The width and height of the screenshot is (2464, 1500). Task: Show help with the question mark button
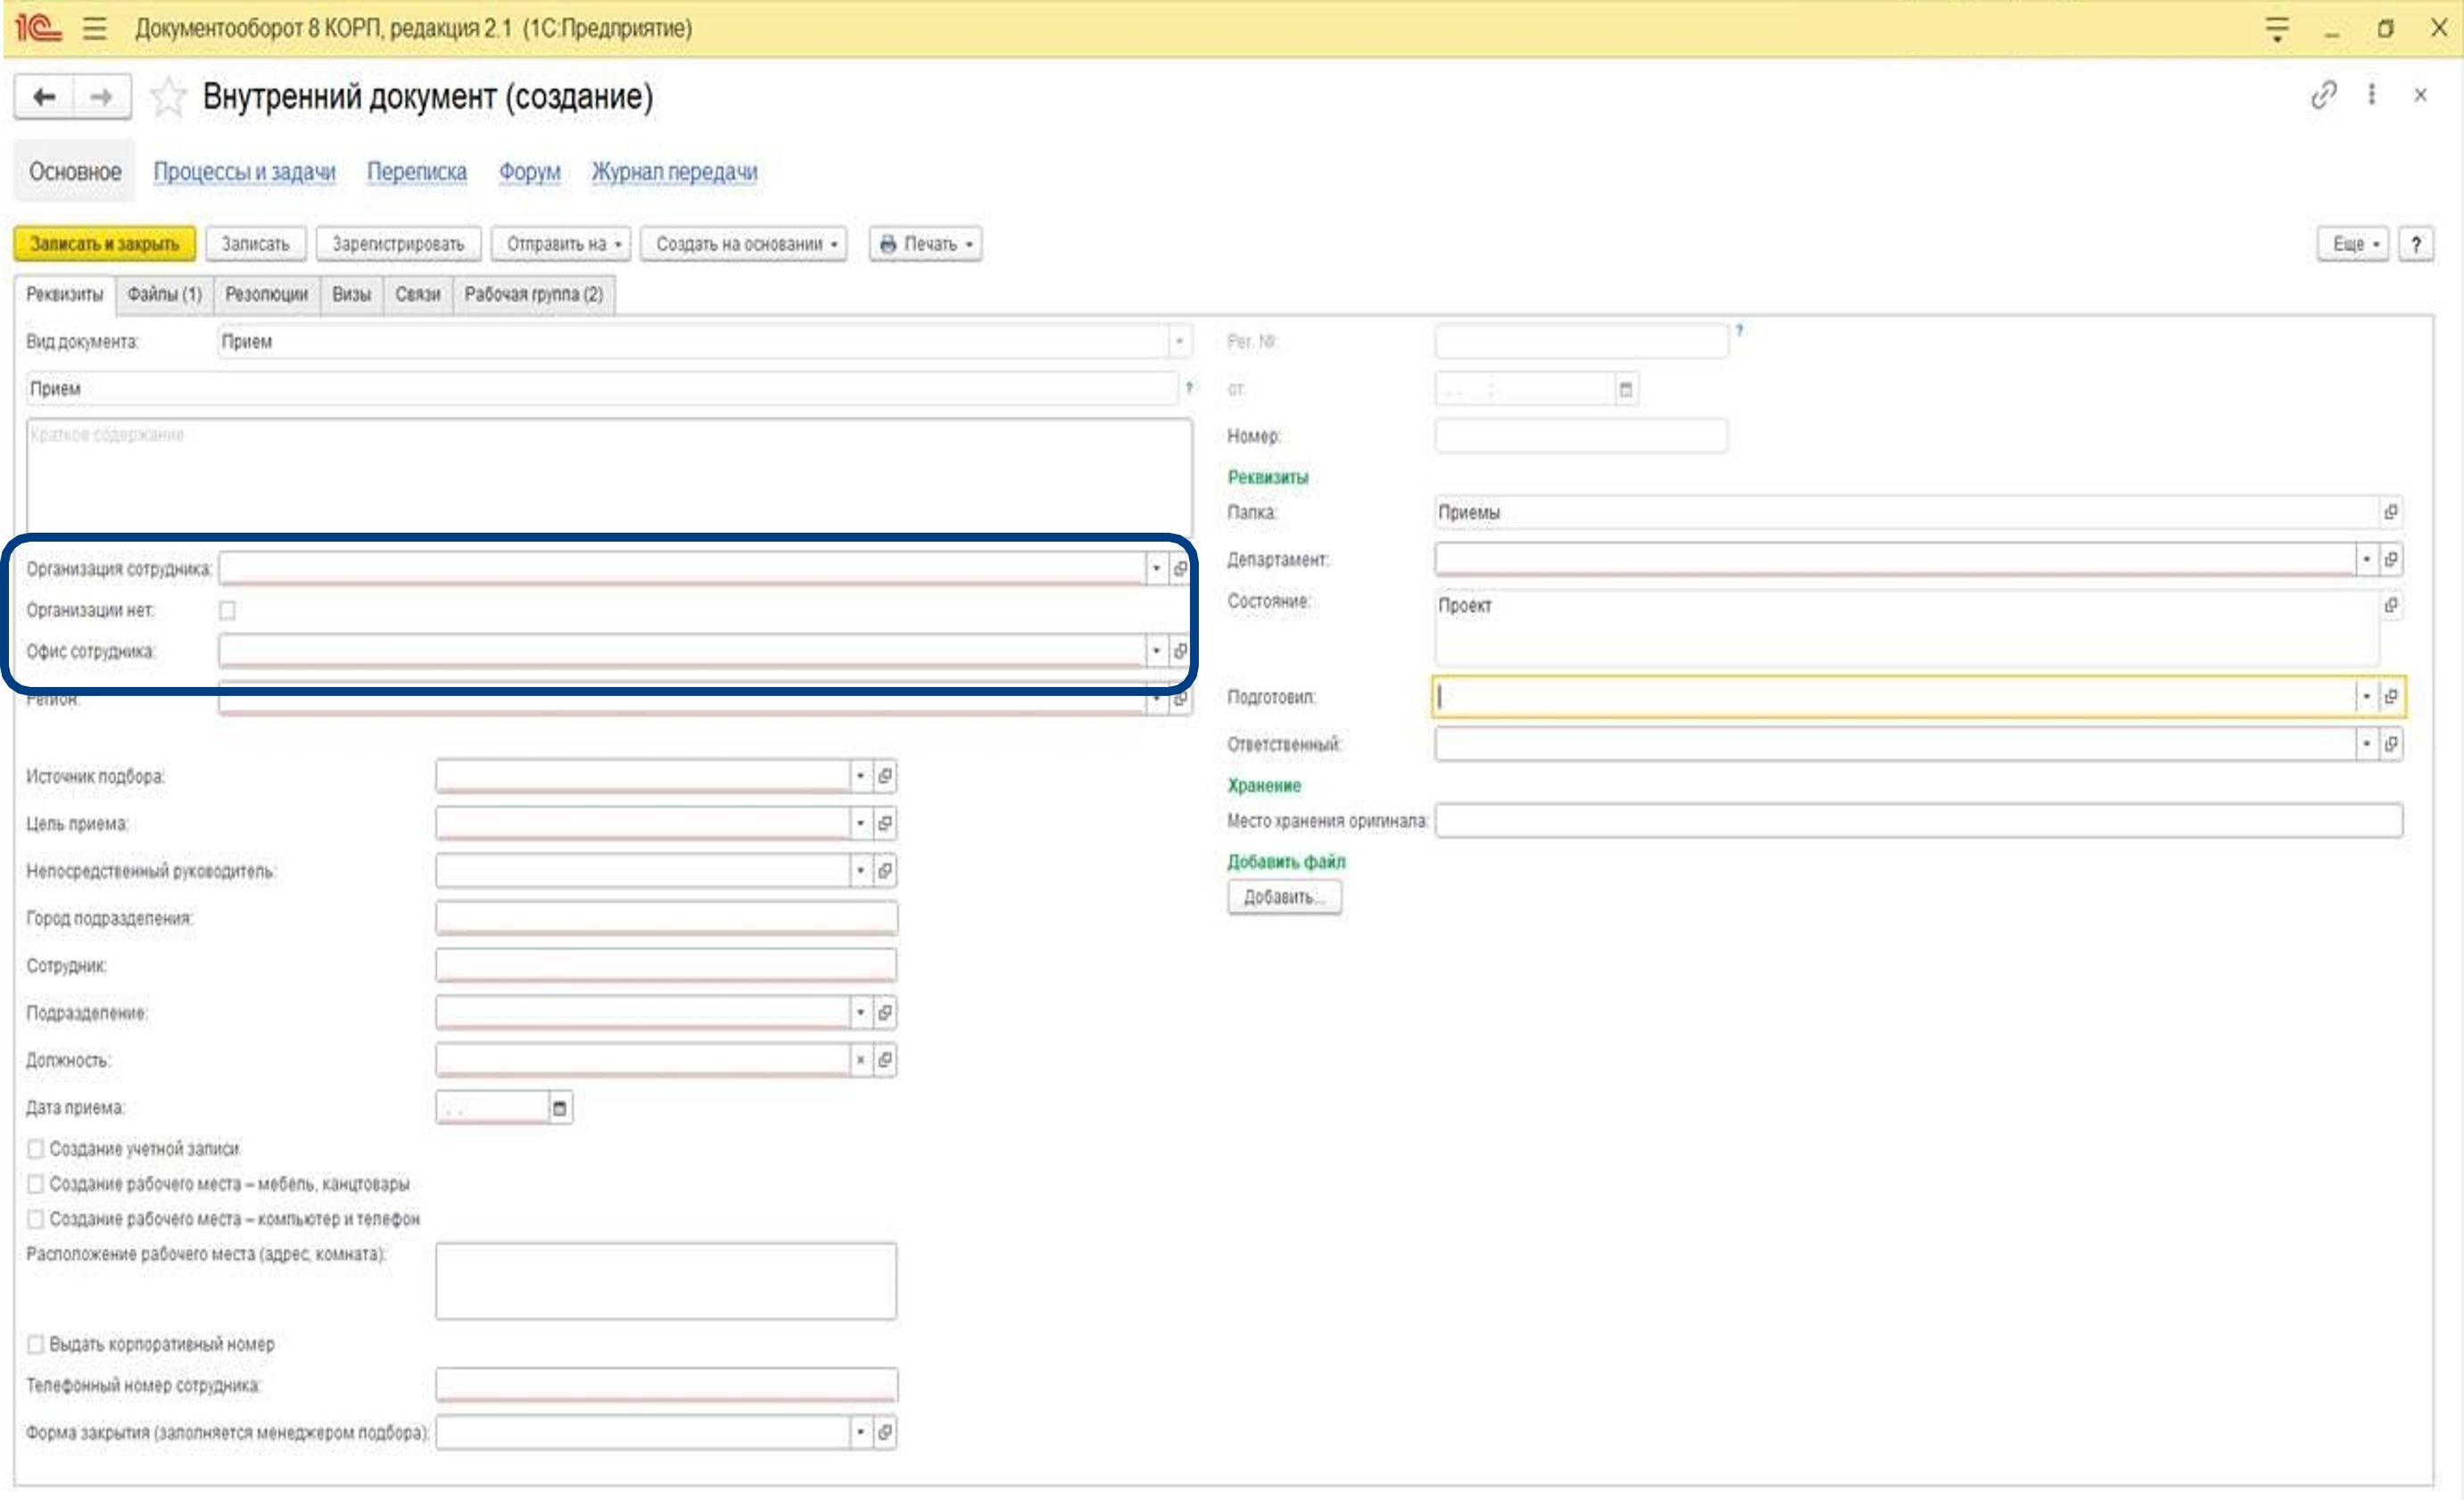click(x=2416, y=244)
